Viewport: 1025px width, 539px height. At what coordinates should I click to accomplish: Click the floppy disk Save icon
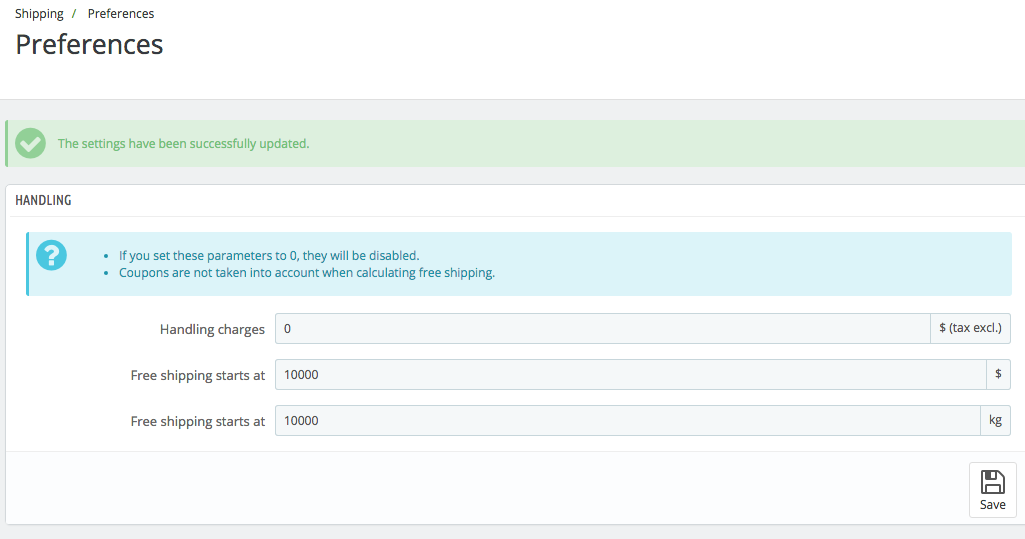[x=992, y=482]
